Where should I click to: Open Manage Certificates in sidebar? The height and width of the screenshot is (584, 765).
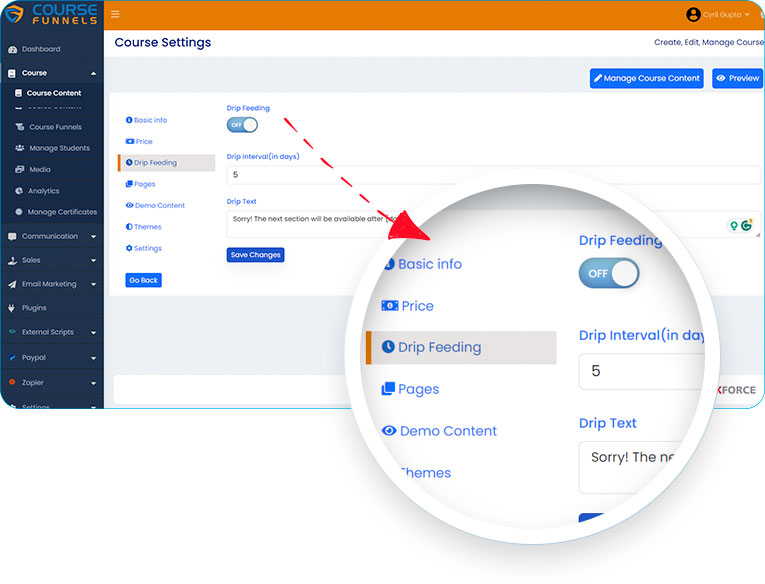[x=62, y=212]
